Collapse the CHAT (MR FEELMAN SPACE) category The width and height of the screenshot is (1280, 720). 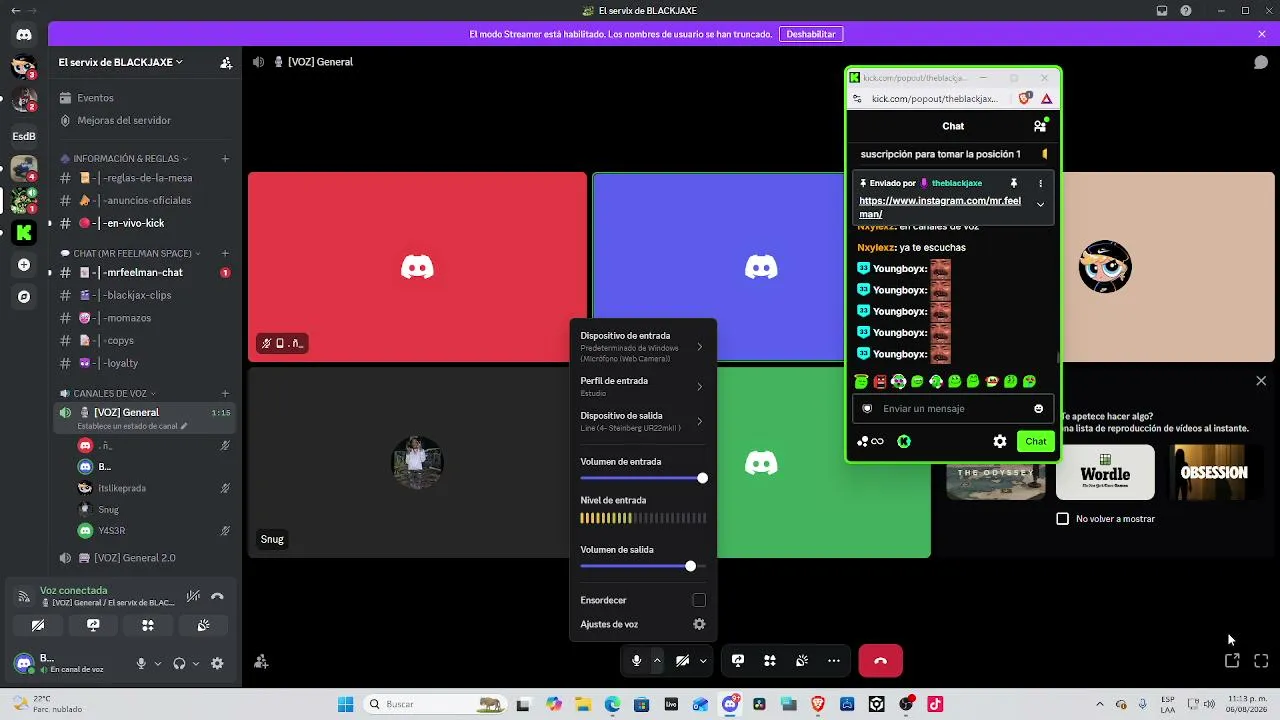131,253
